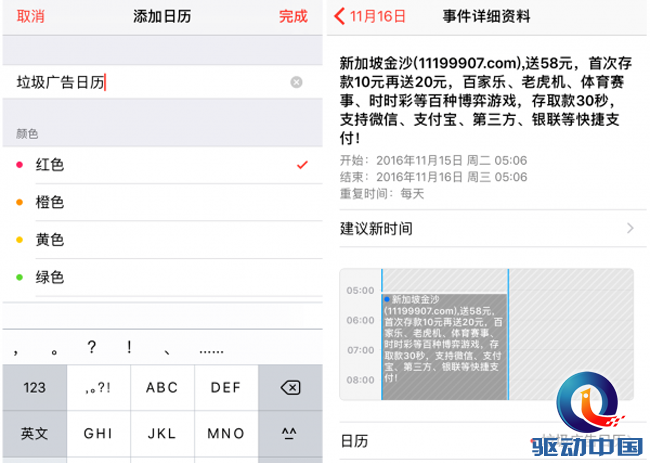Tap the 开始 start time line
This screenshot has height=463, width=650.
point(433,160)
